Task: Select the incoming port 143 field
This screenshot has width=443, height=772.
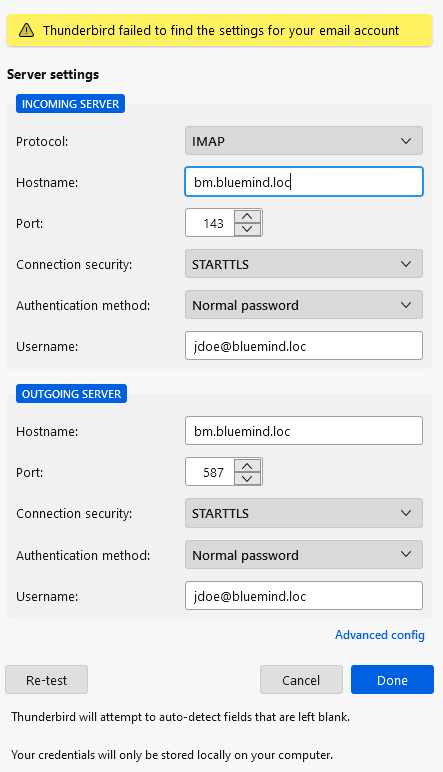Action: [210, 223]
